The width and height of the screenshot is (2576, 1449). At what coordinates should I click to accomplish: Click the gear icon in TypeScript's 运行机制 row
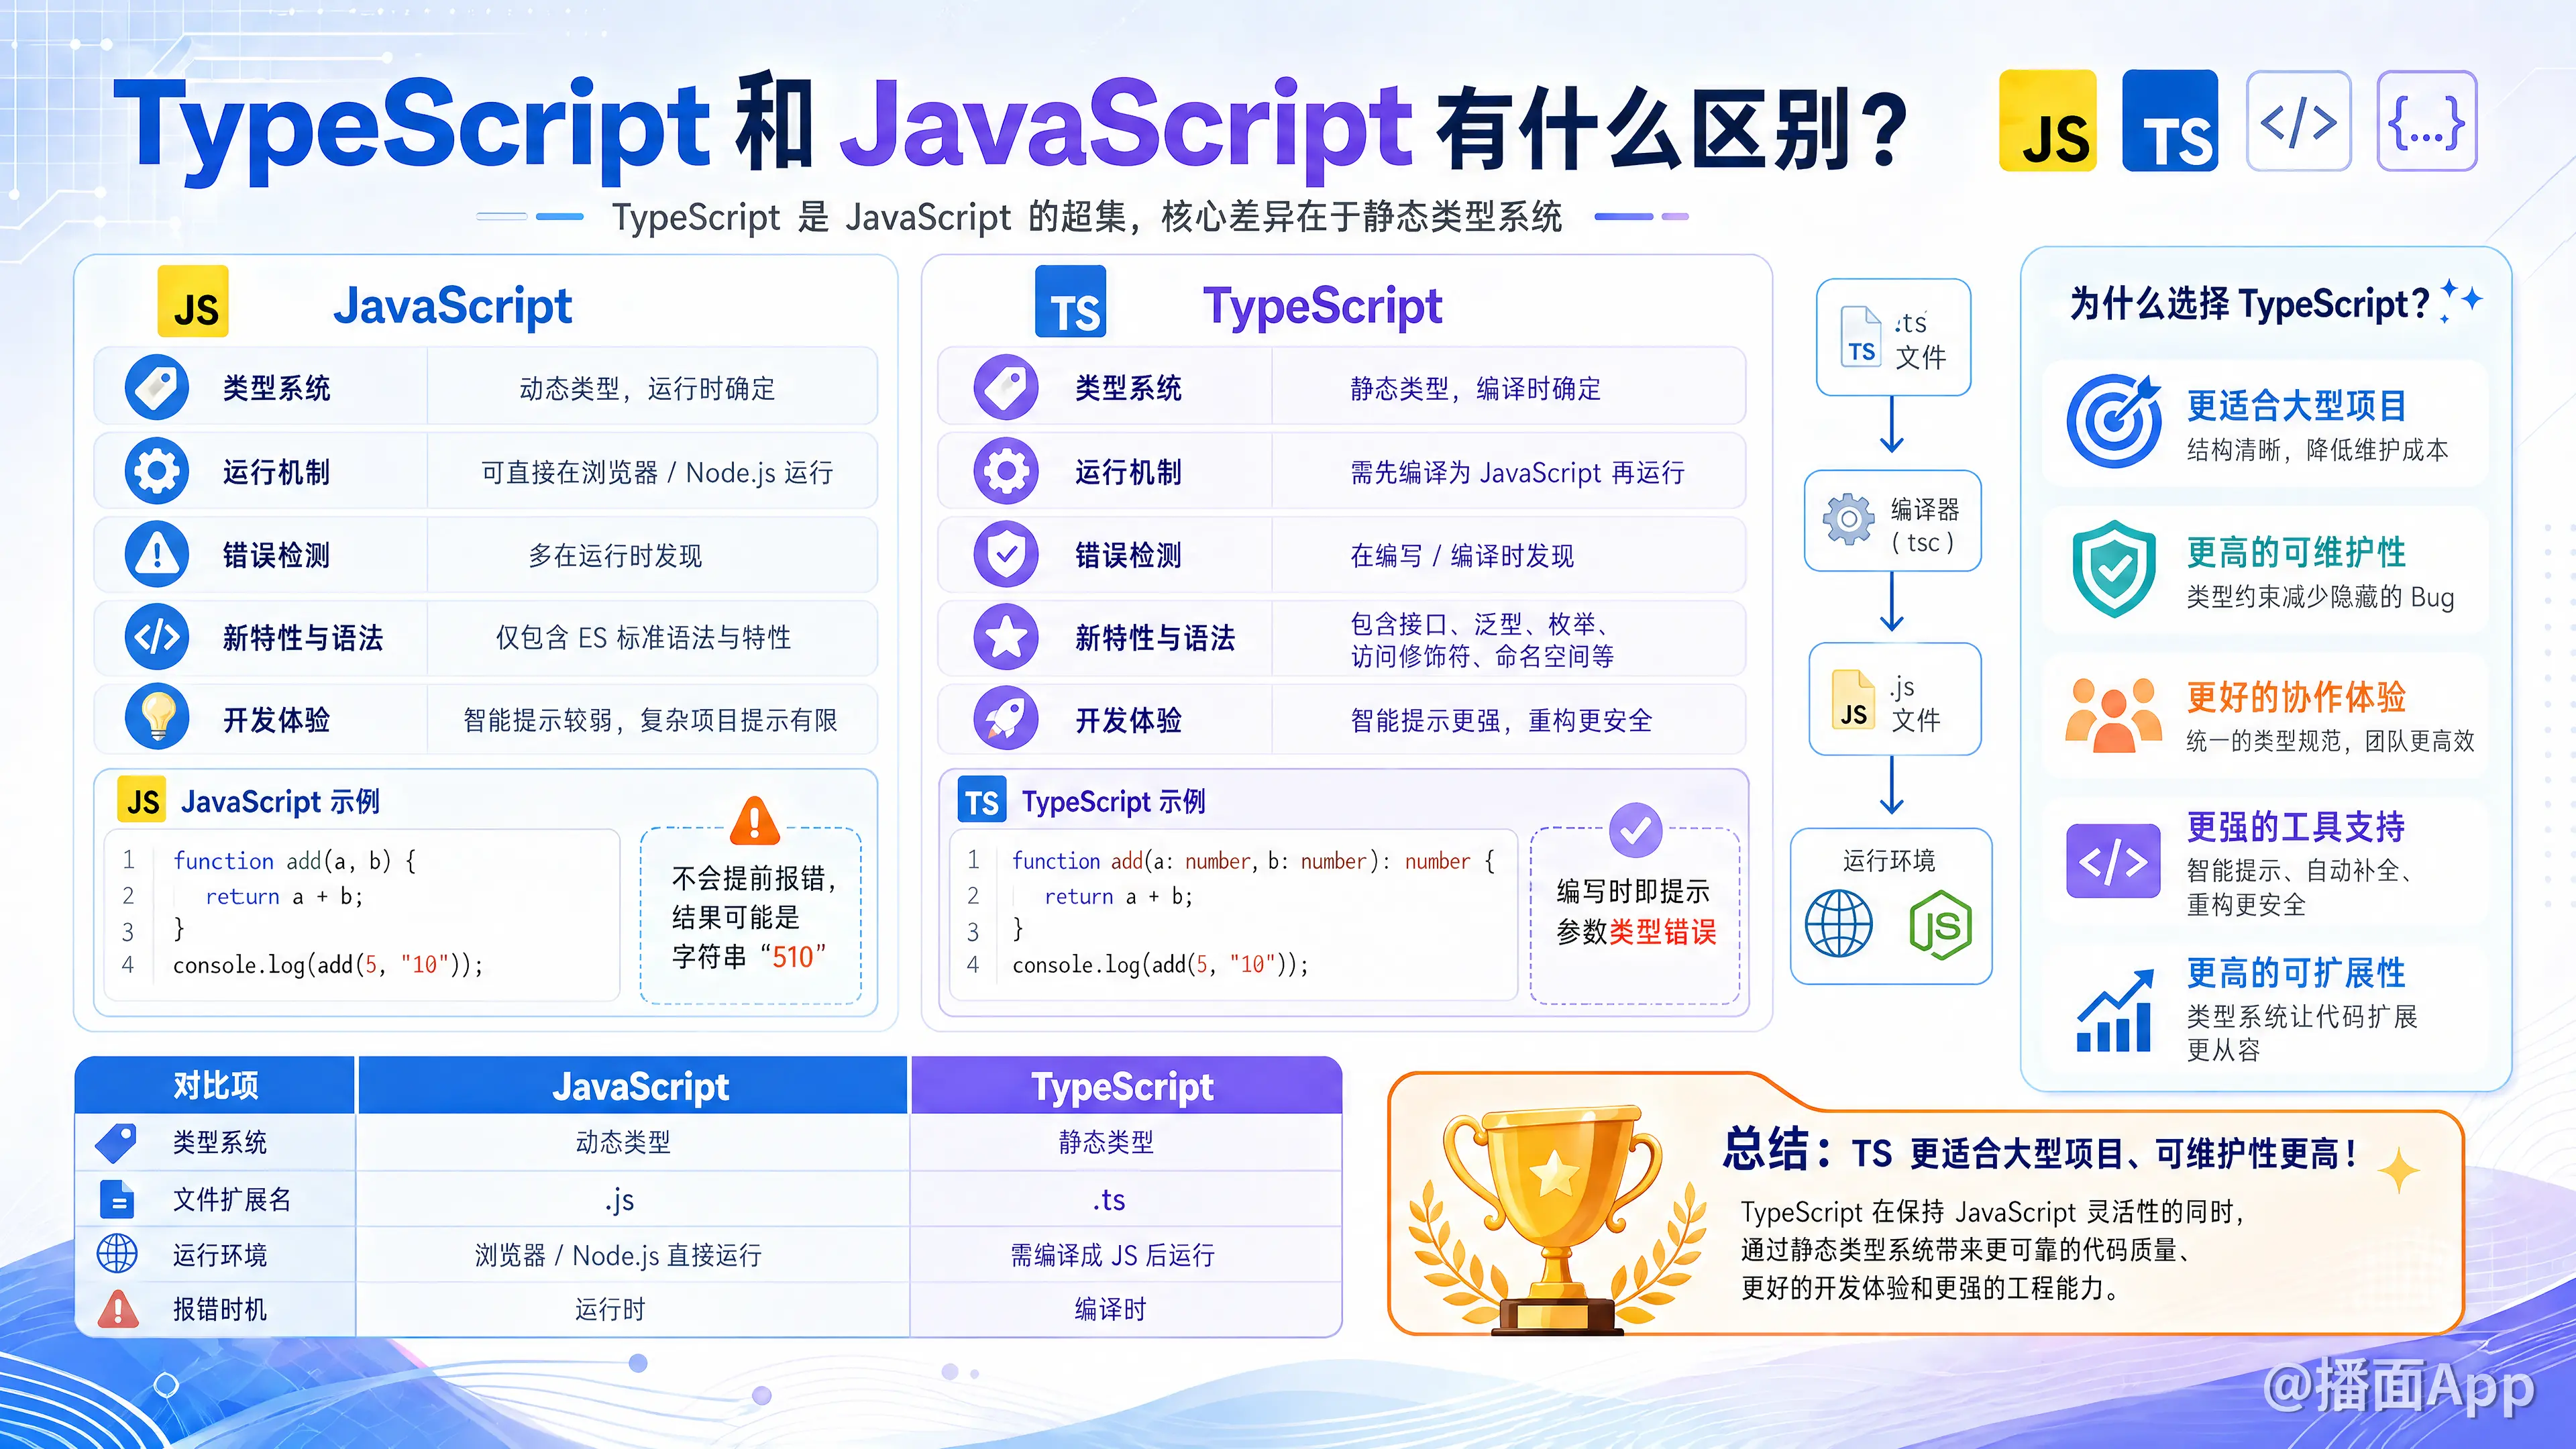point(1006,471)
